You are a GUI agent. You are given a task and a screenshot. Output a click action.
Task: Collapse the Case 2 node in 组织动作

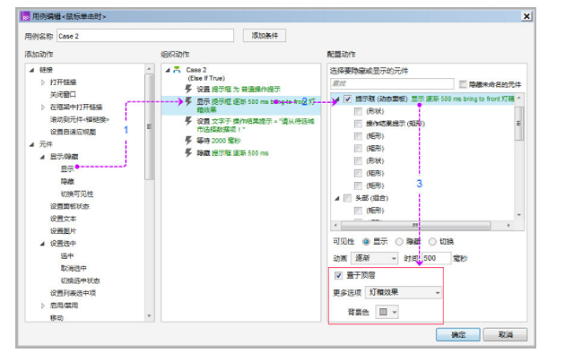point(168,70)
